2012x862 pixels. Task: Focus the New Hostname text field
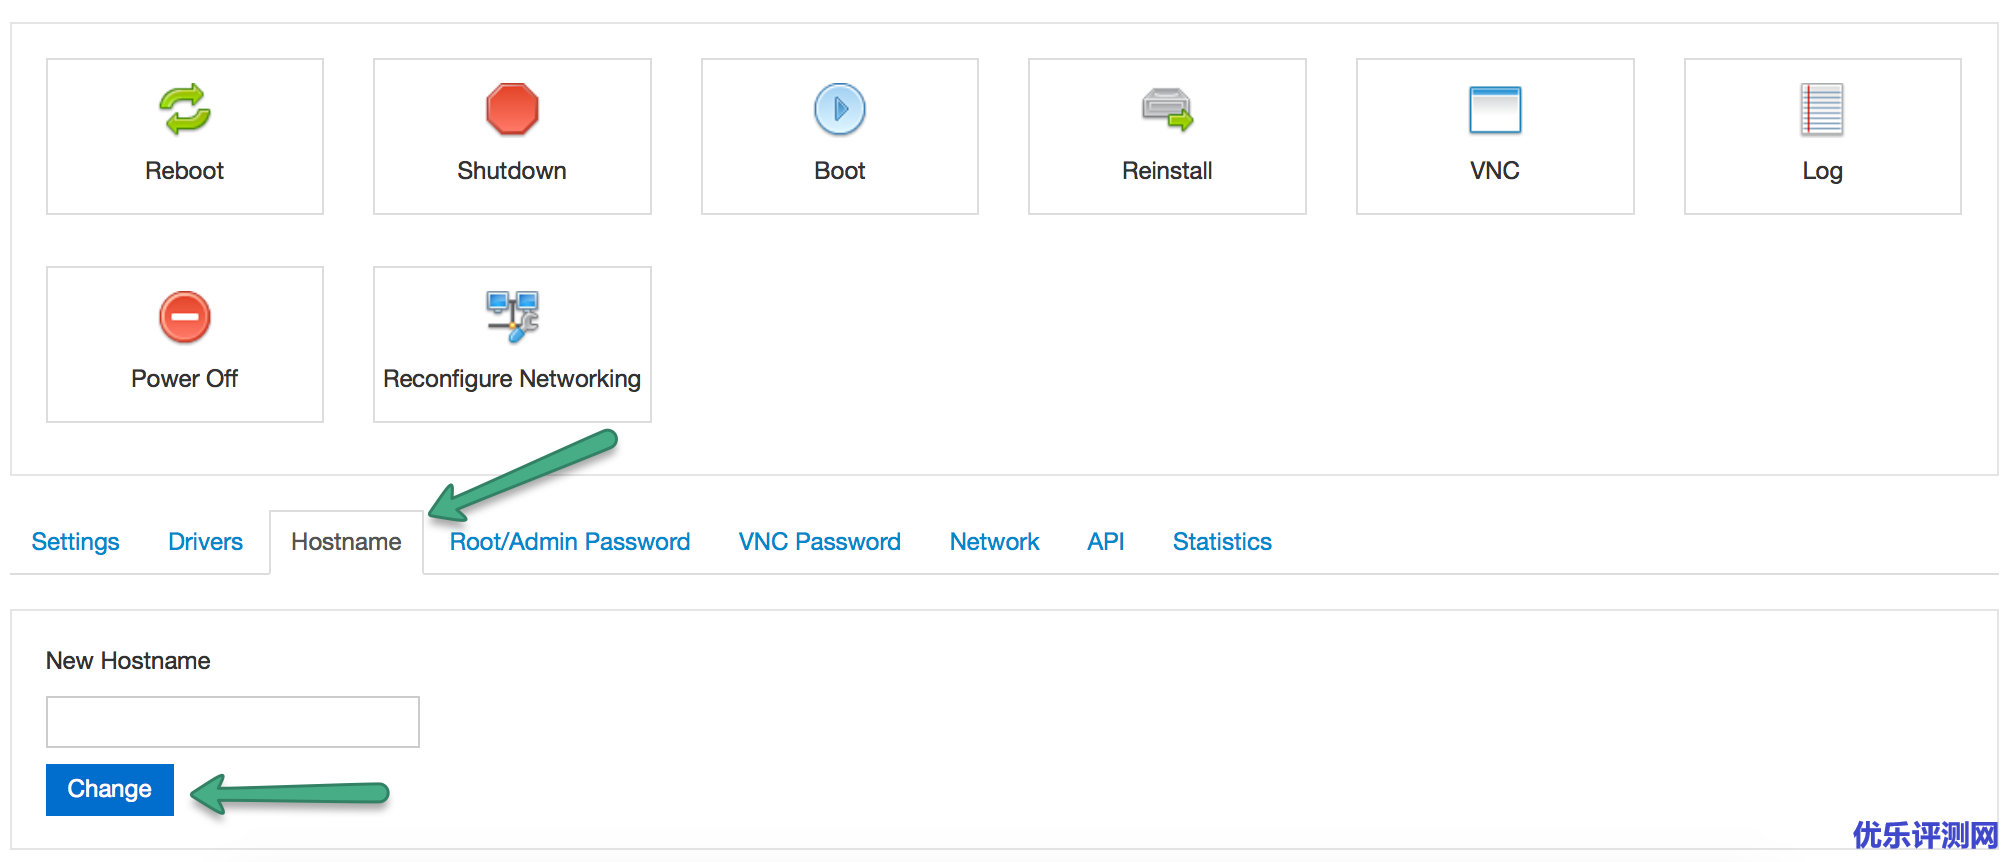point(233,722)
